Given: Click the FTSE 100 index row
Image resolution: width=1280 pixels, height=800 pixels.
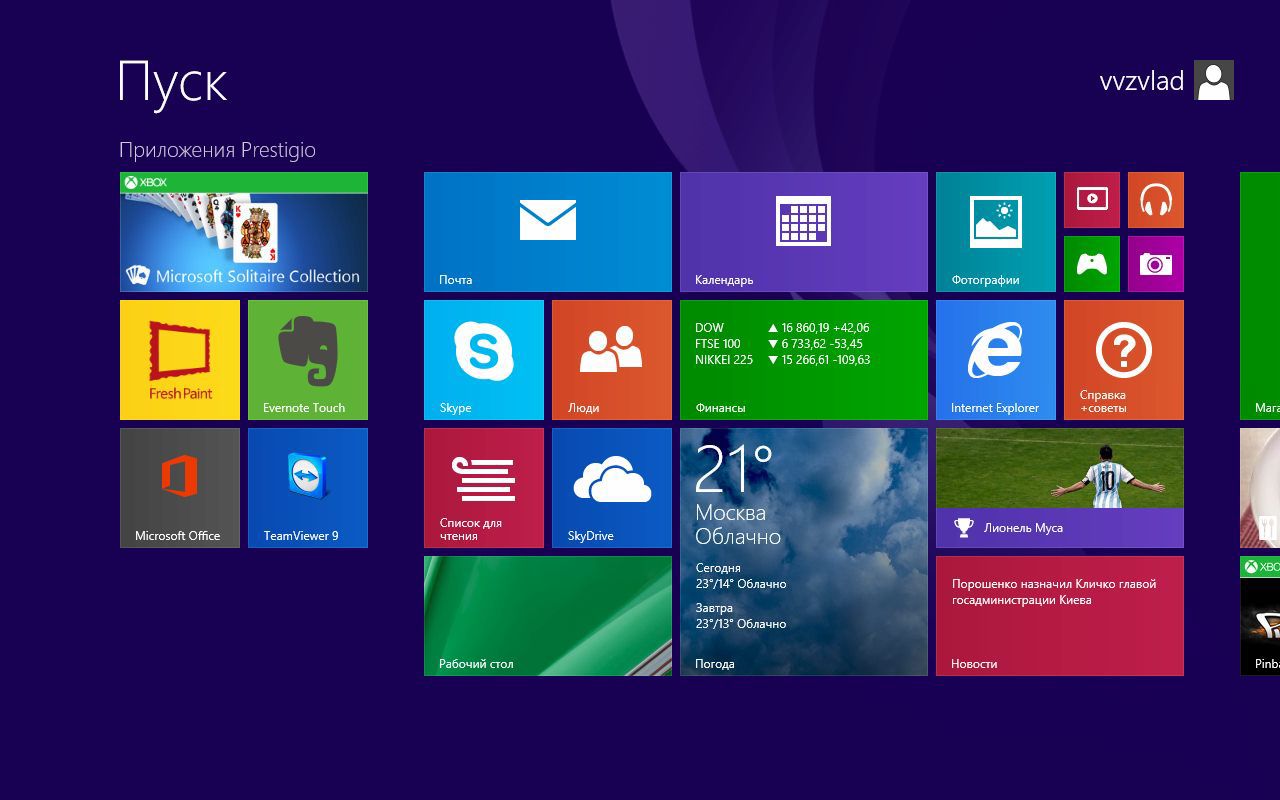Looking at the screenshot, I should [779, 344].
